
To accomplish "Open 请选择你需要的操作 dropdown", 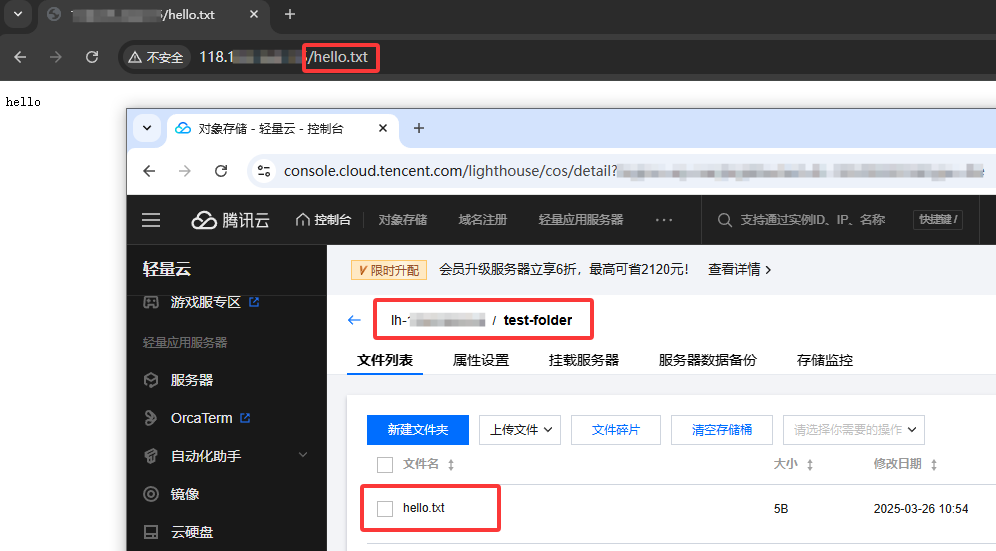I will (x=854, y=430).
